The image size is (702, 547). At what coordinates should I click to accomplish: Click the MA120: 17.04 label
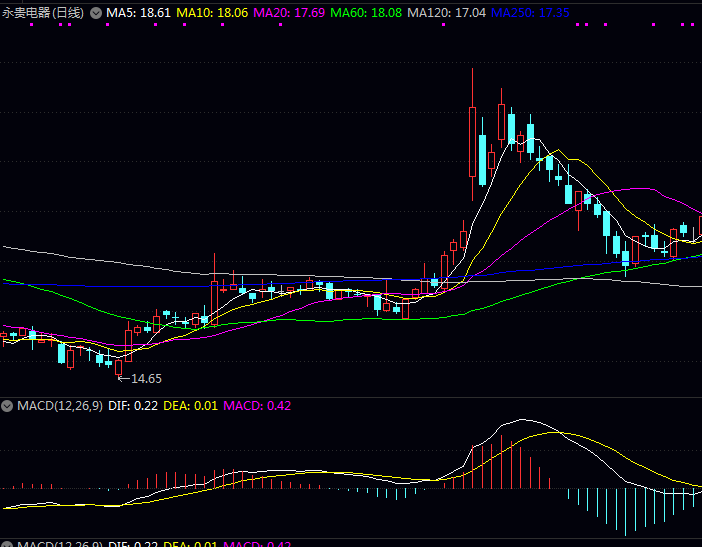click(446, 13)
